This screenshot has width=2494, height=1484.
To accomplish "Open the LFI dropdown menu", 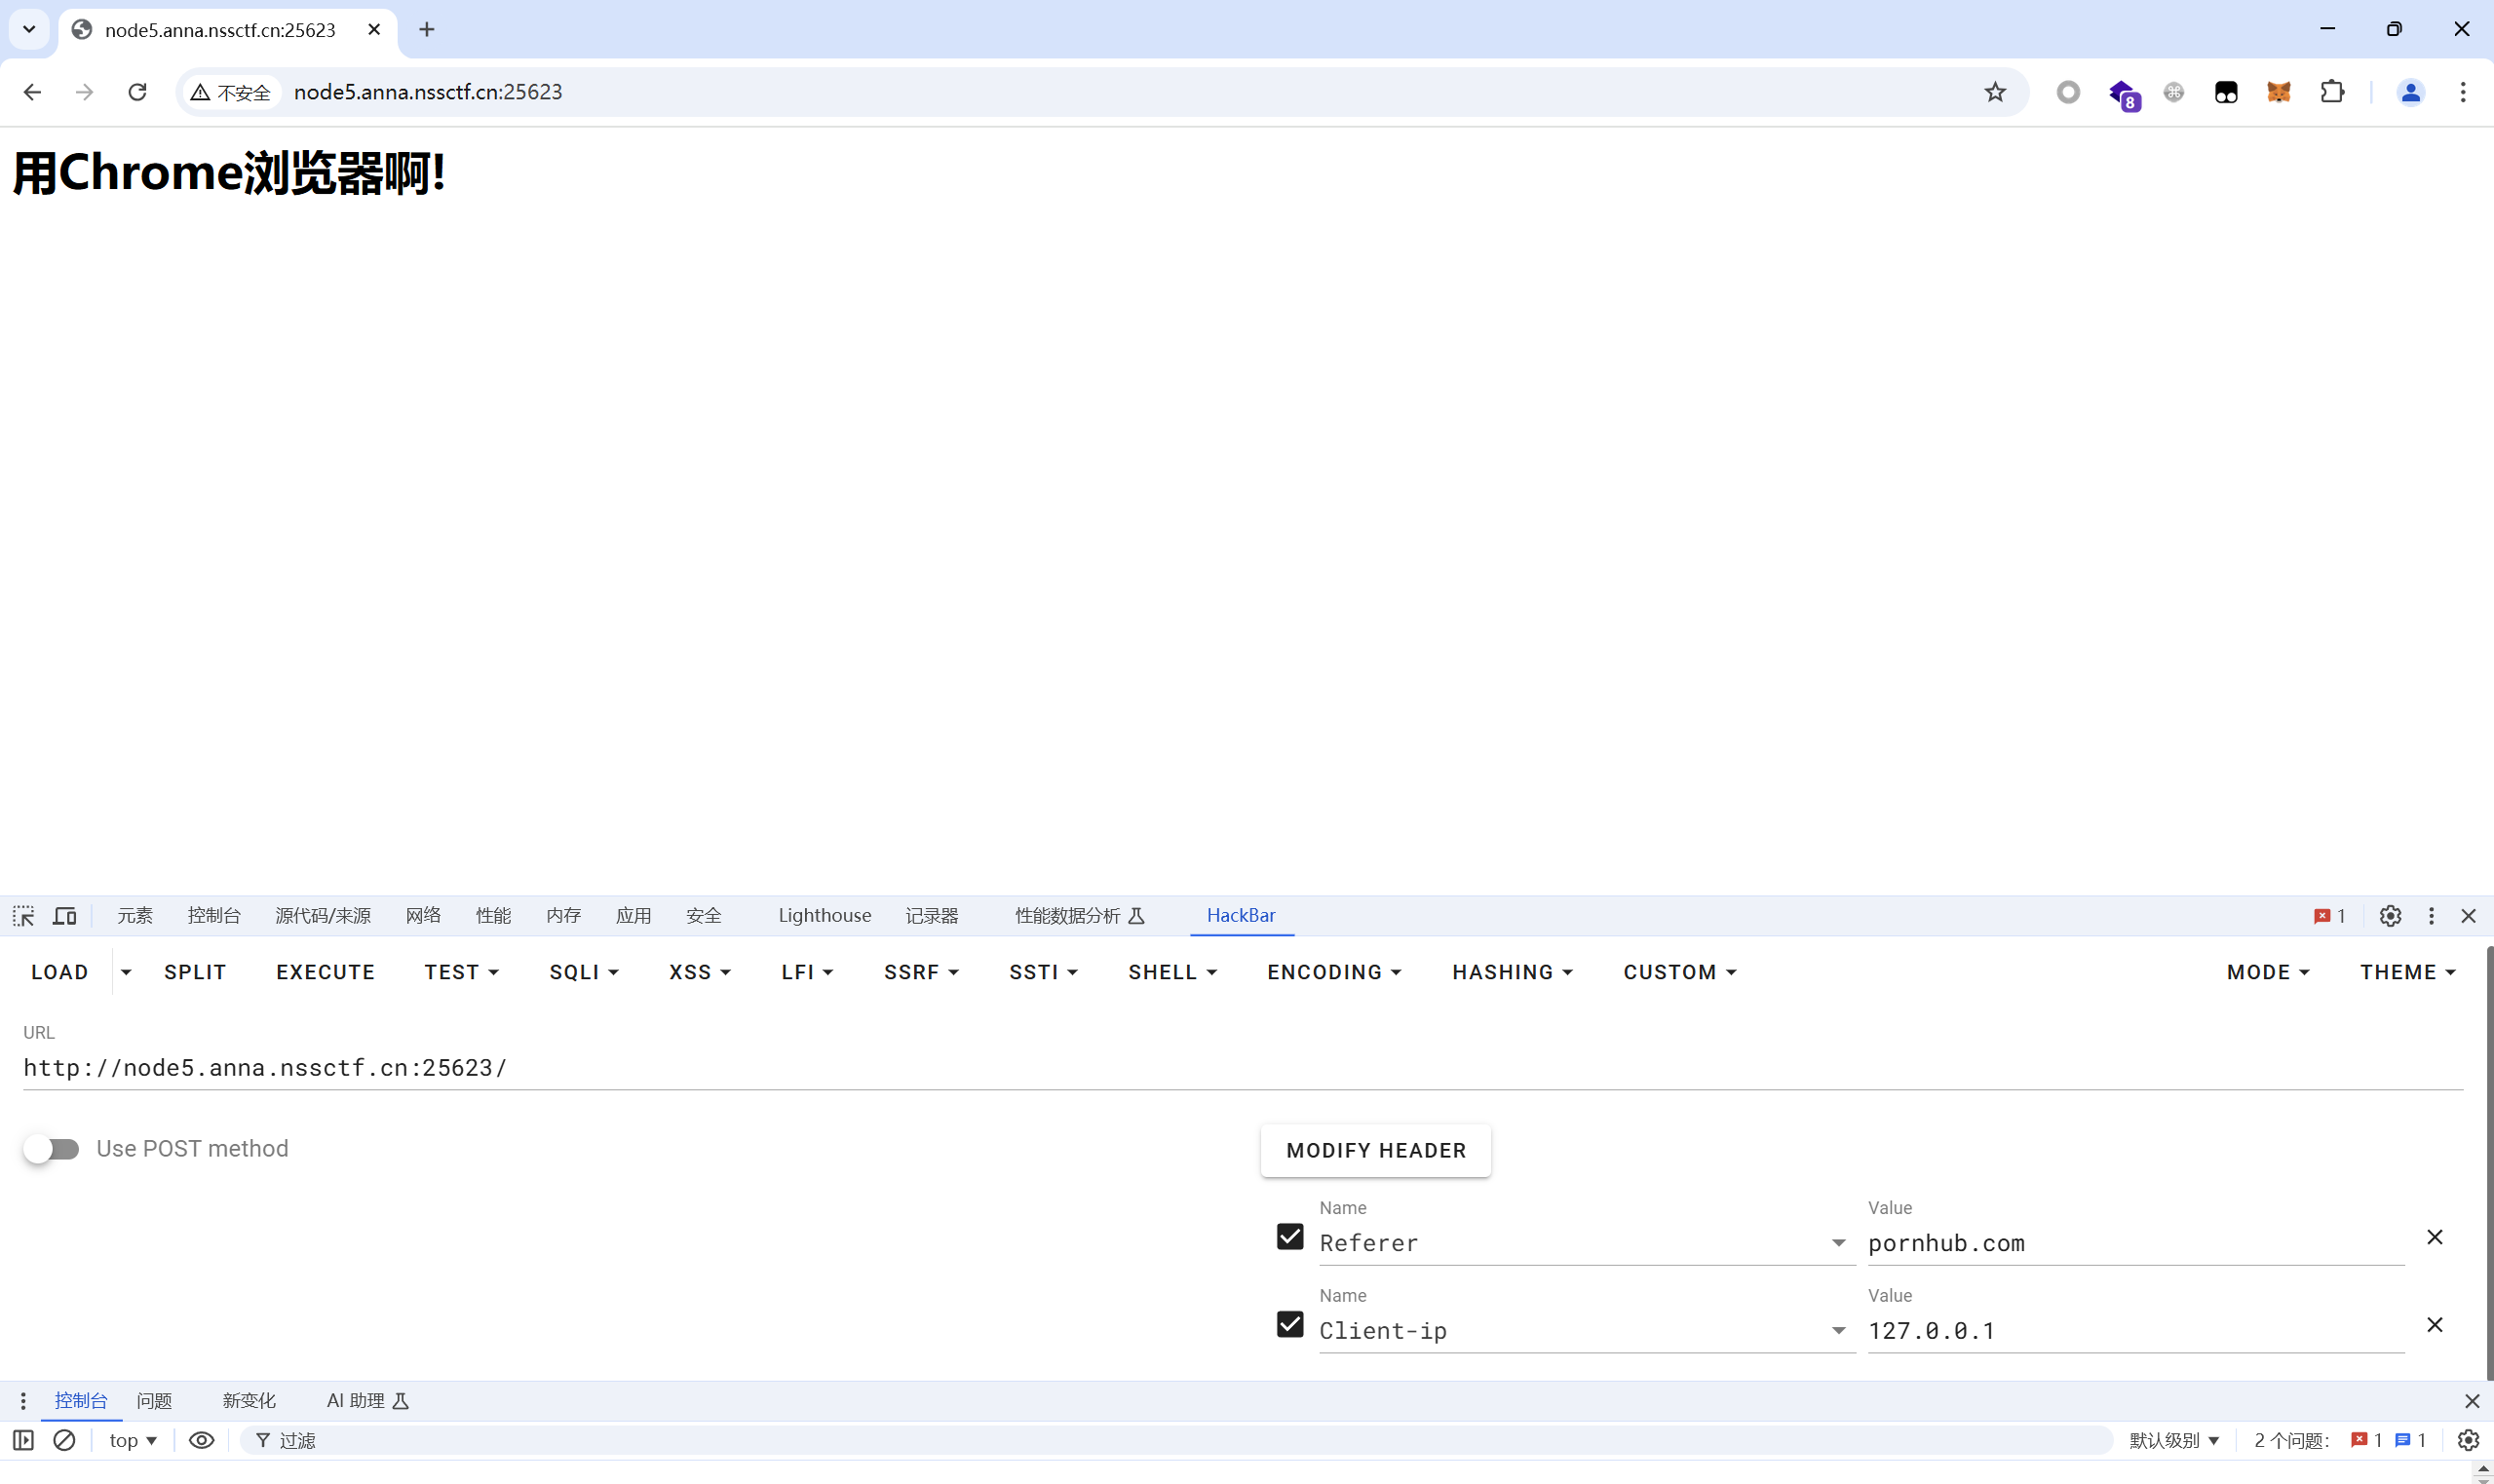I will coord(807,972).
